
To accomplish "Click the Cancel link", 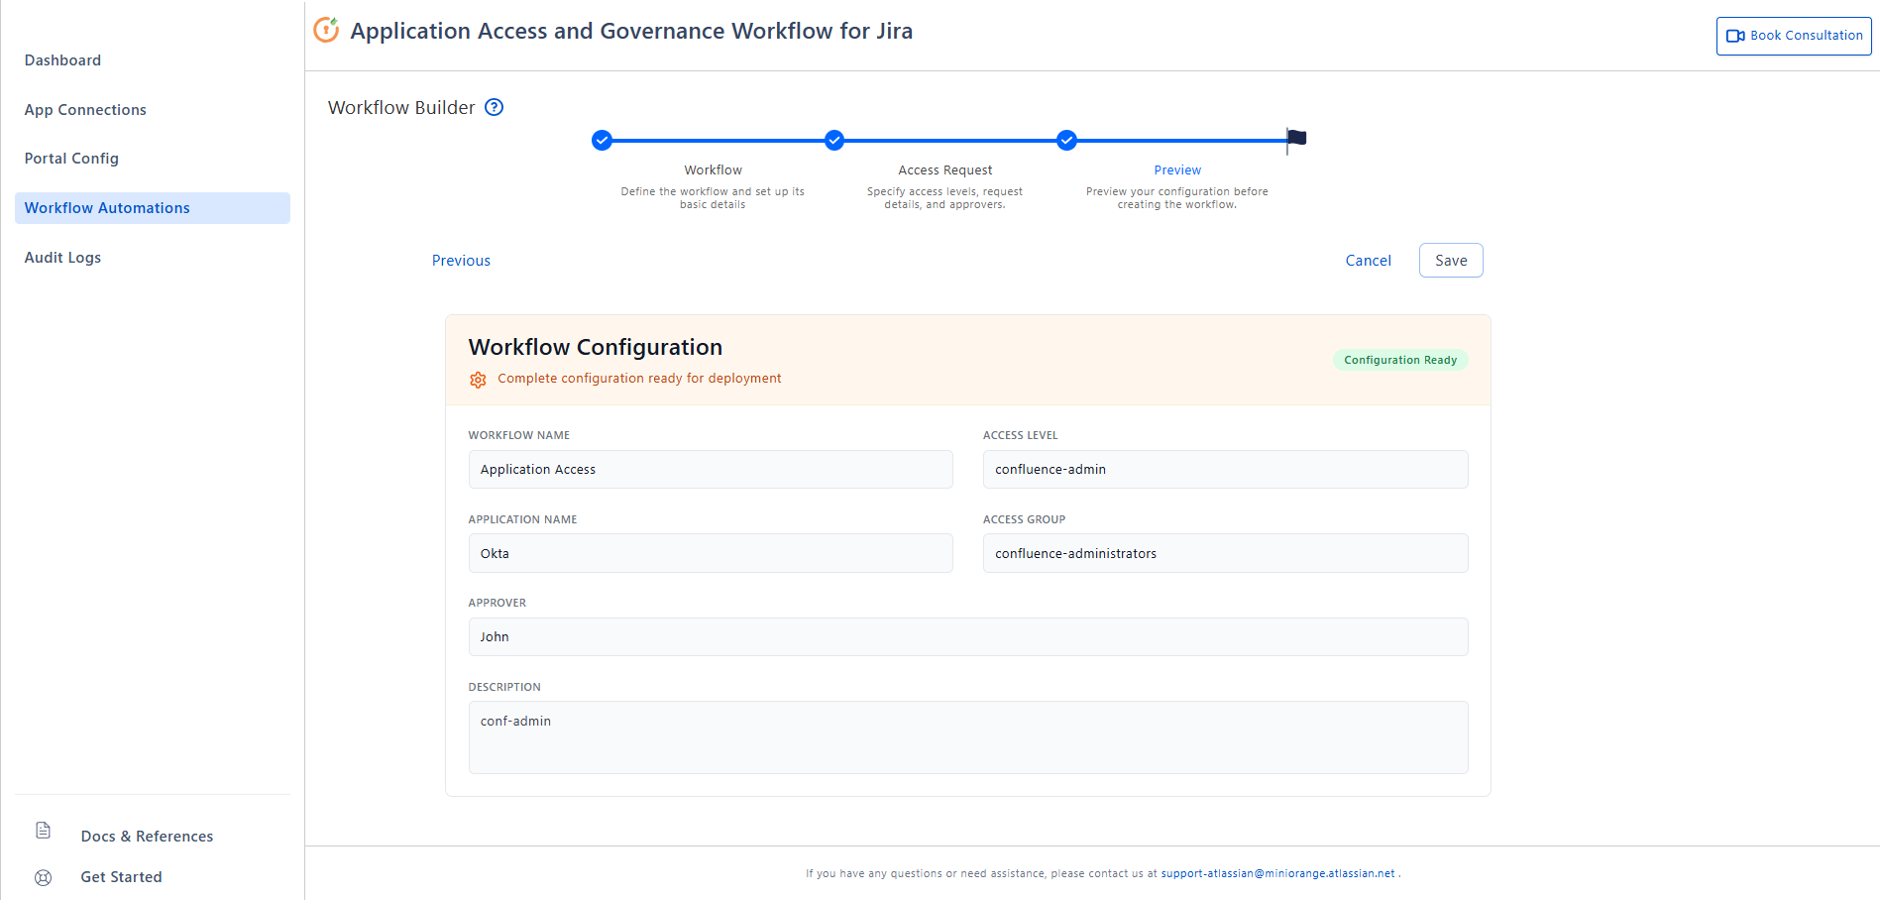I will 1368,260.
